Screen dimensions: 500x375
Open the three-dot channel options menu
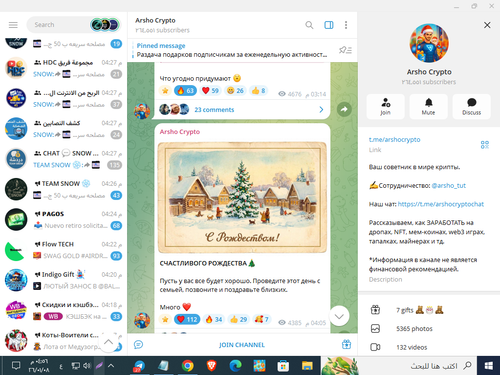coord(346,25)
